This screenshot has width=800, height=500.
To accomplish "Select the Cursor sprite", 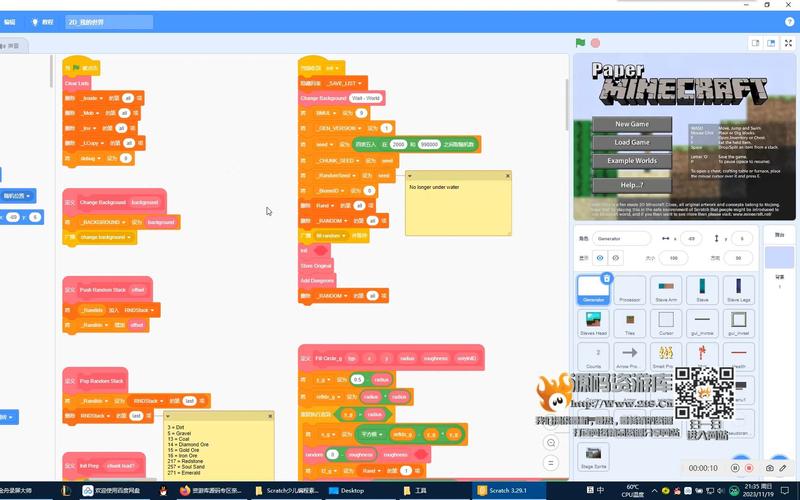I will tap(666, 323).
